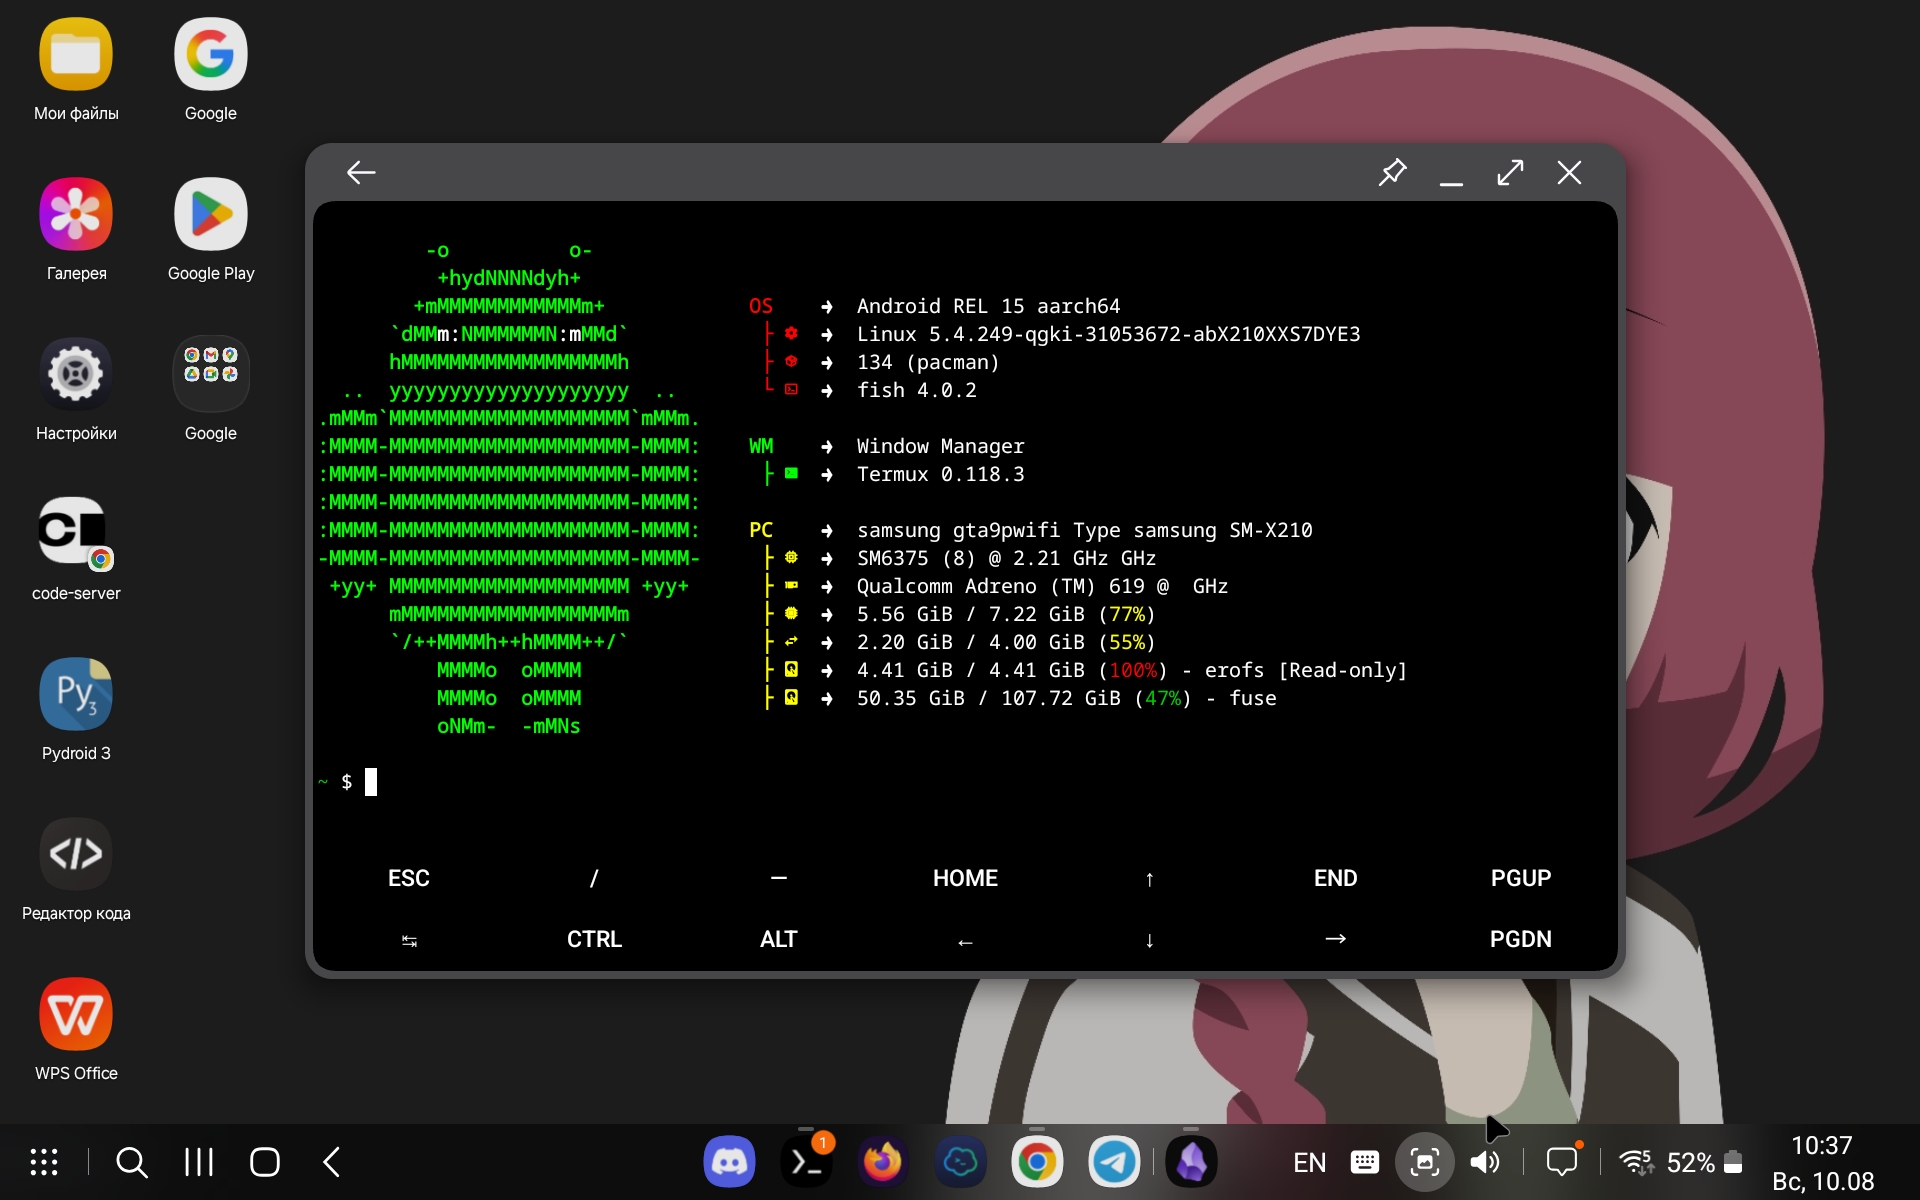
Task: Toggle the on-screen keyboard
Action: 1364,1161
